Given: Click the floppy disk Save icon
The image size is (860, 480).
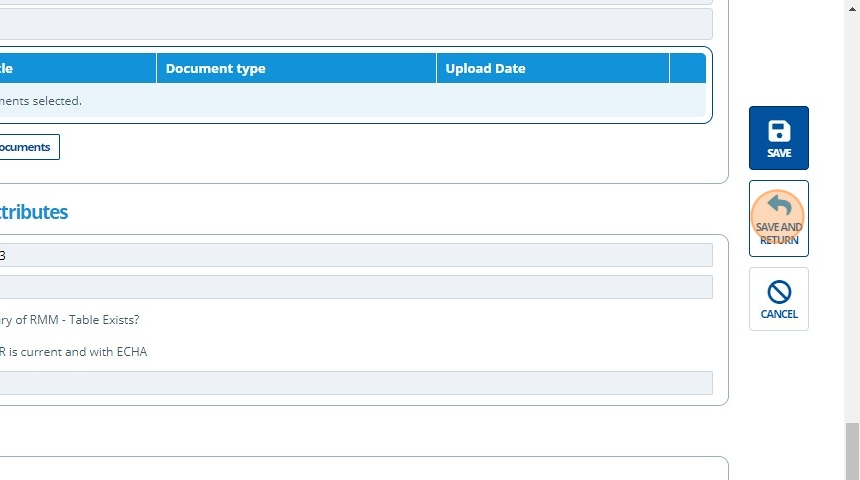Looking at the screenshot, I should point(779,132).
